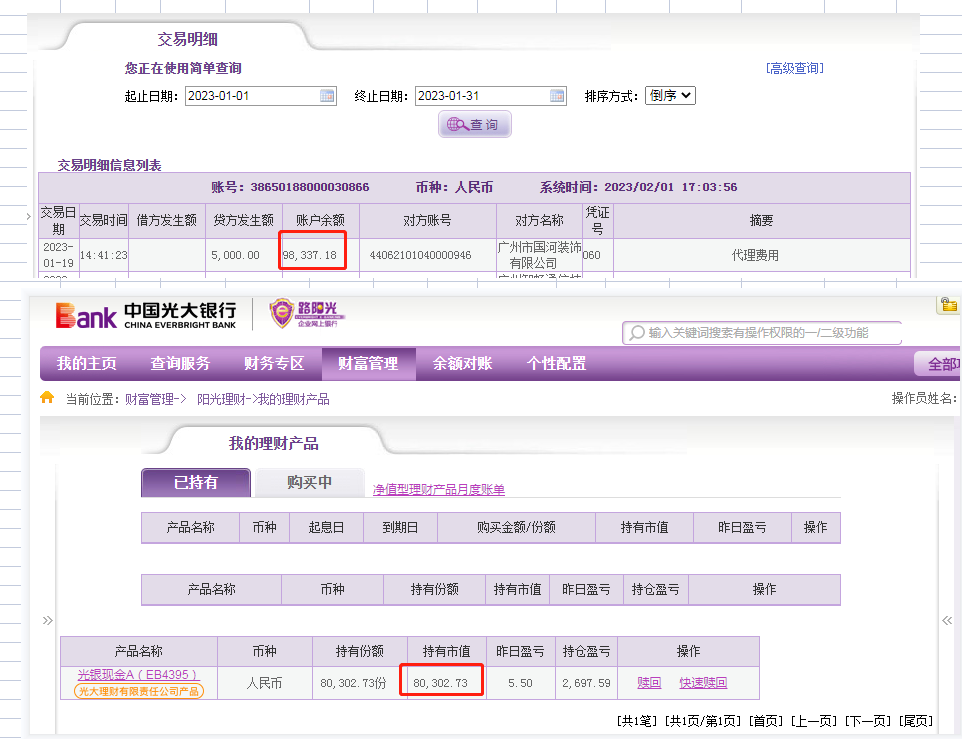Go to 尾页 in pagination
The image size is (962, 739).
(x=915, y=721)
